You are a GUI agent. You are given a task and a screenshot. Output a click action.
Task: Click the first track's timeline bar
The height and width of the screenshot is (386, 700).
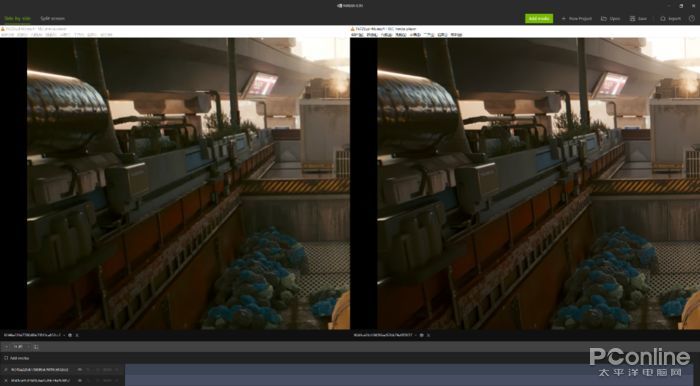[x=409, y=369]
